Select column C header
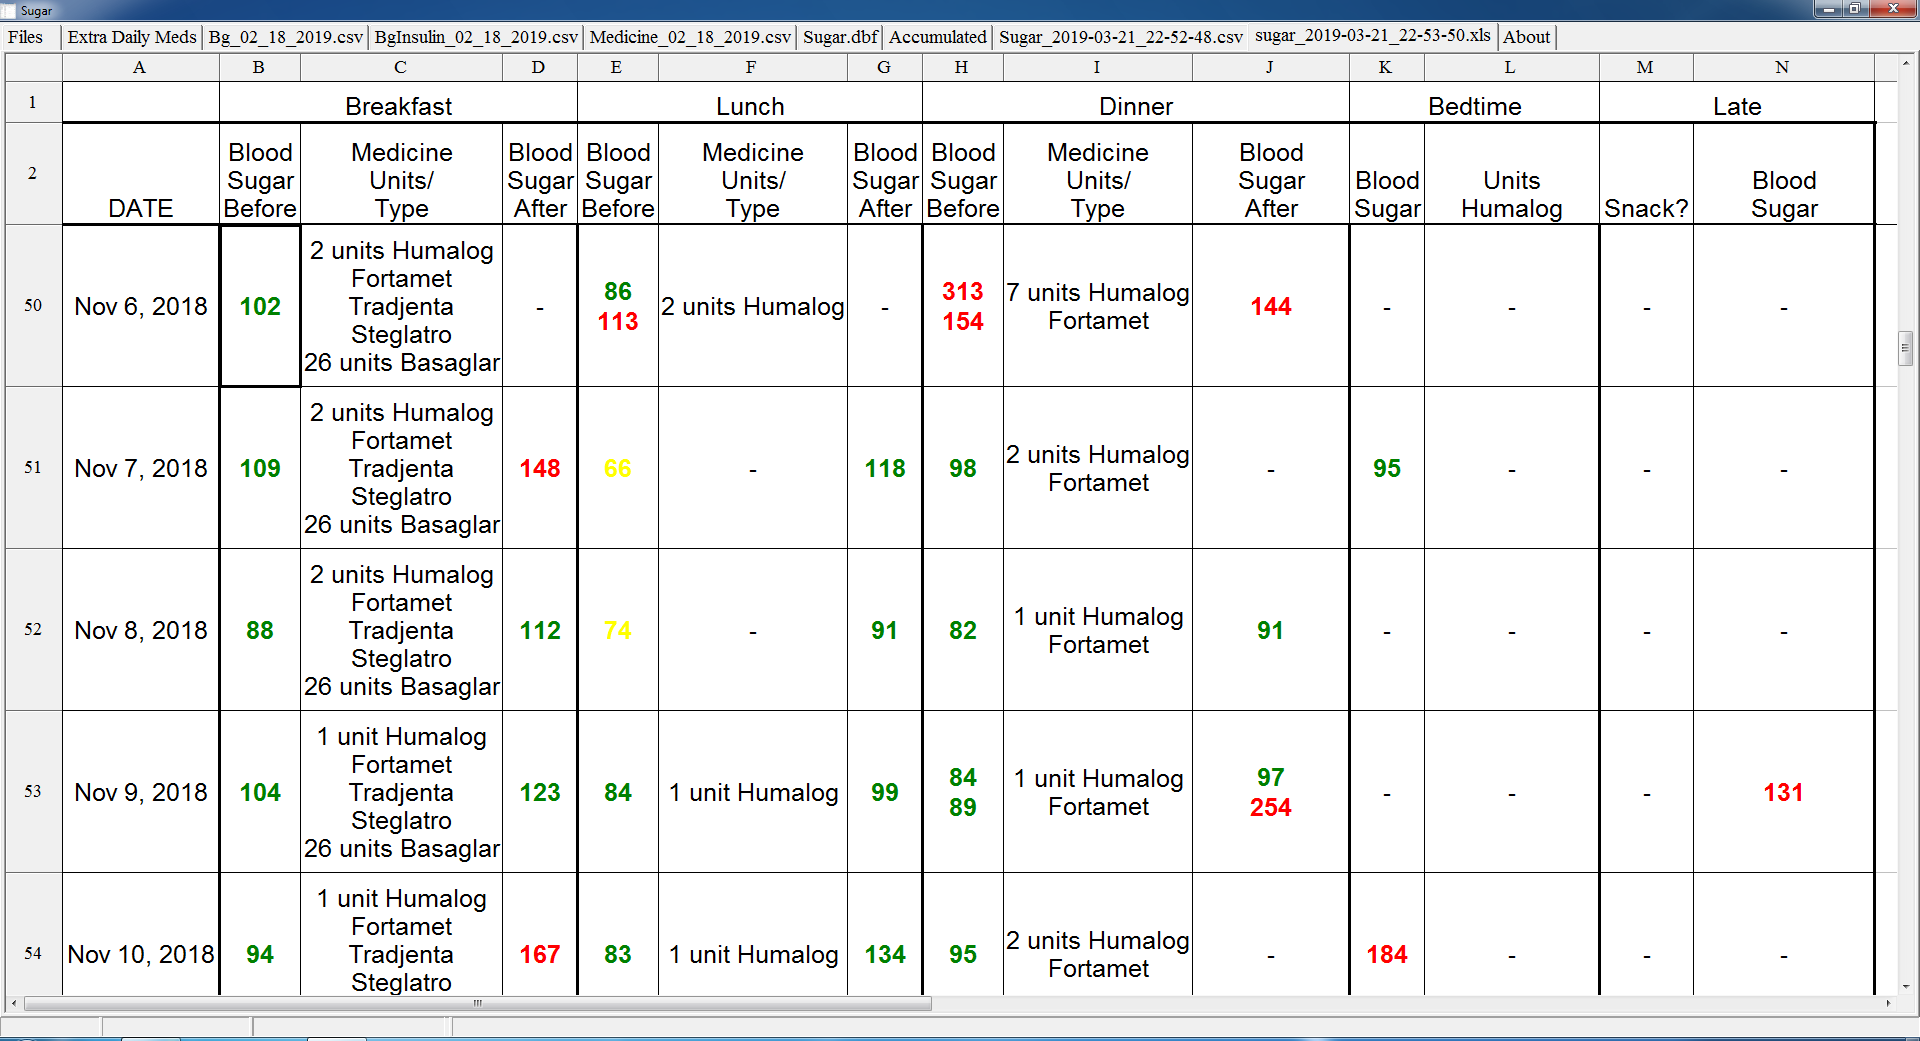Screen dimensions: 1920x1041 (401, 68)
